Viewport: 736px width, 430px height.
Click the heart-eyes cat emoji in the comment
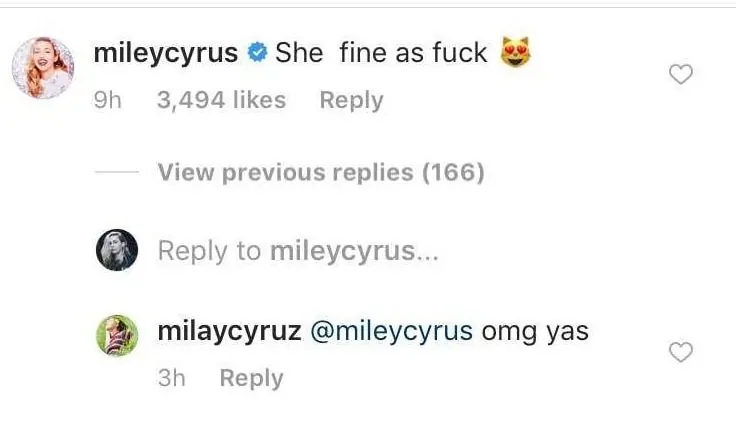coord(512,52)
